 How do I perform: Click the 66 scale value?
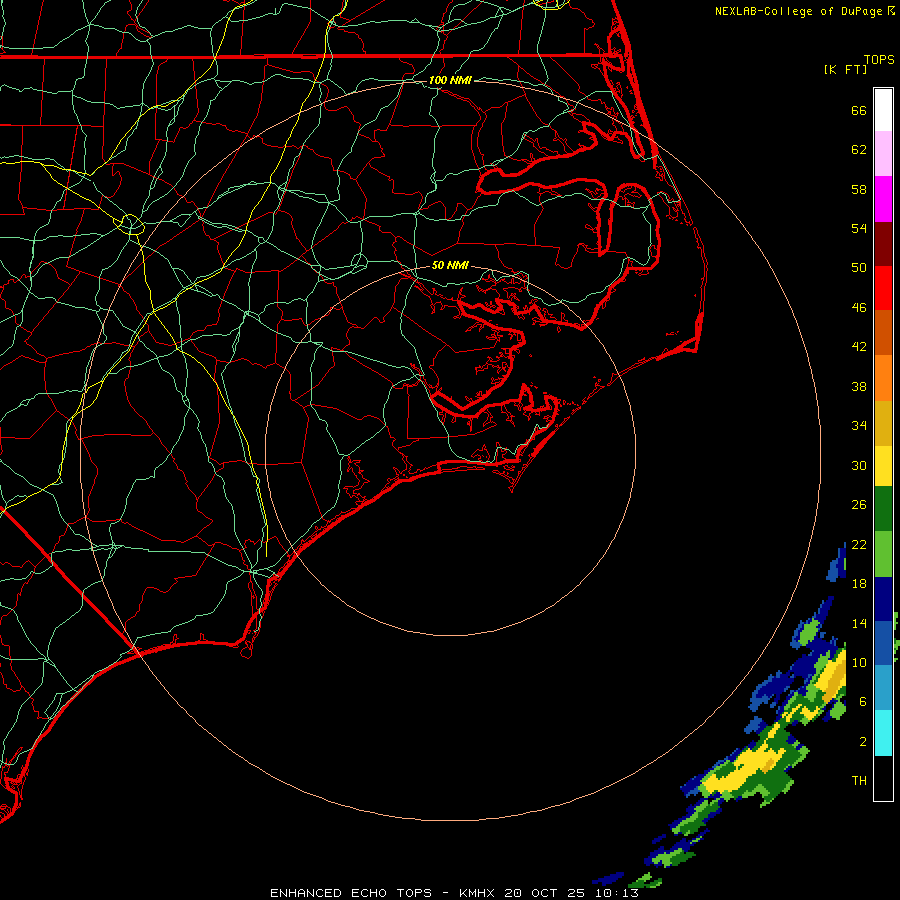pos(859,110)
